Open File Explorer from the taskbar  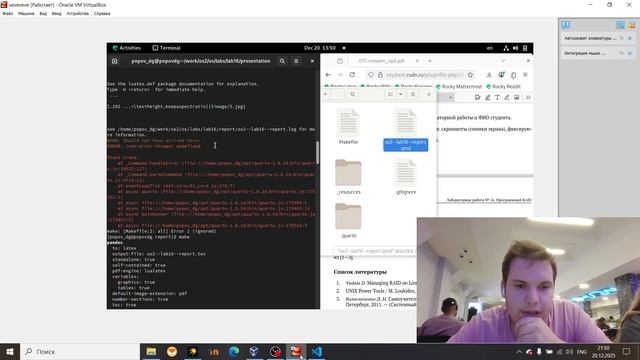click(x=151, y=351)
